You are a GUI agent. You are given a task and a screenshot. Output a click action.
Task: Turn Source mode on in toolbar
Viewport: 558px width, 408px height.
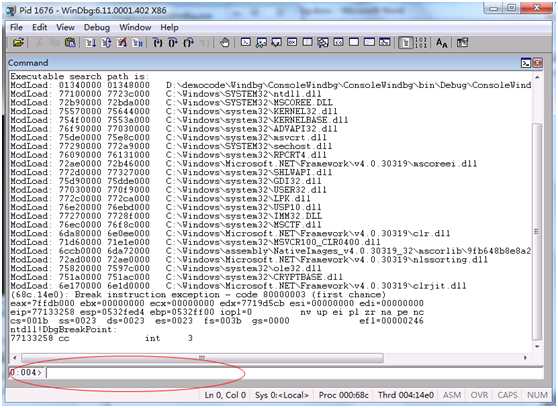pos(405,43)
